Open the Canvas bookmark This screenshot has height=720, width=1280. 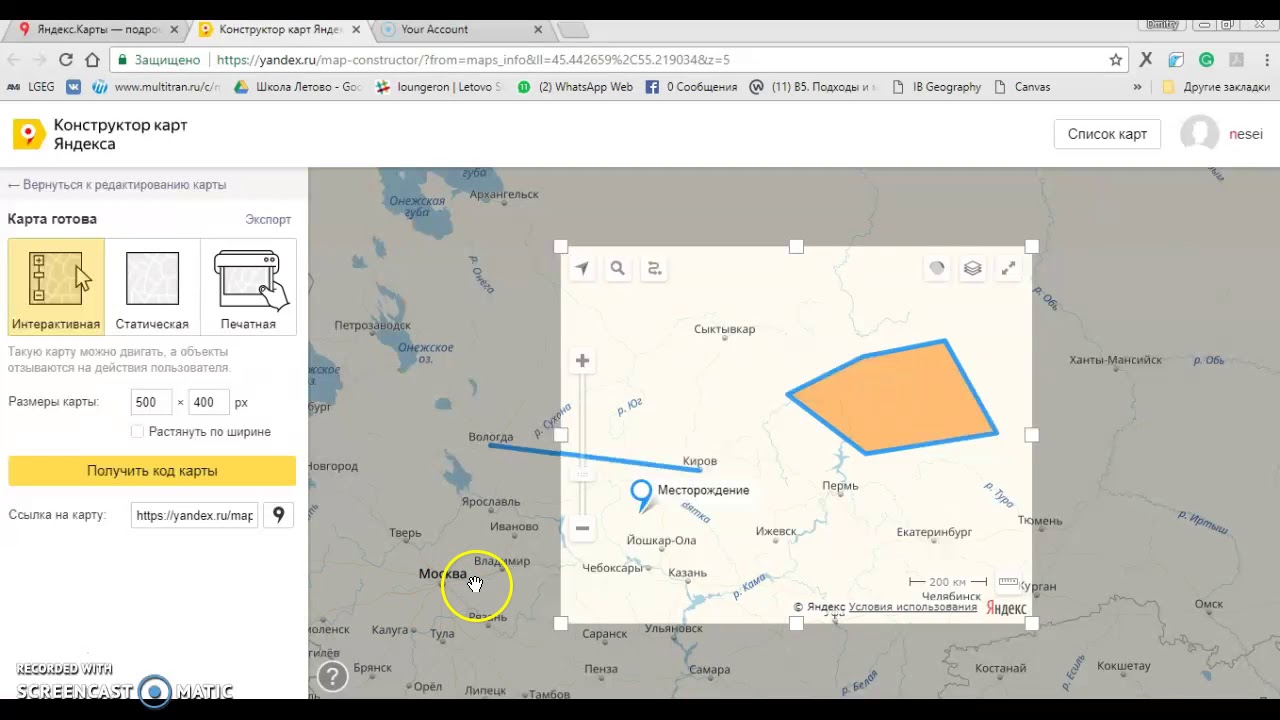click(1022, 87)
